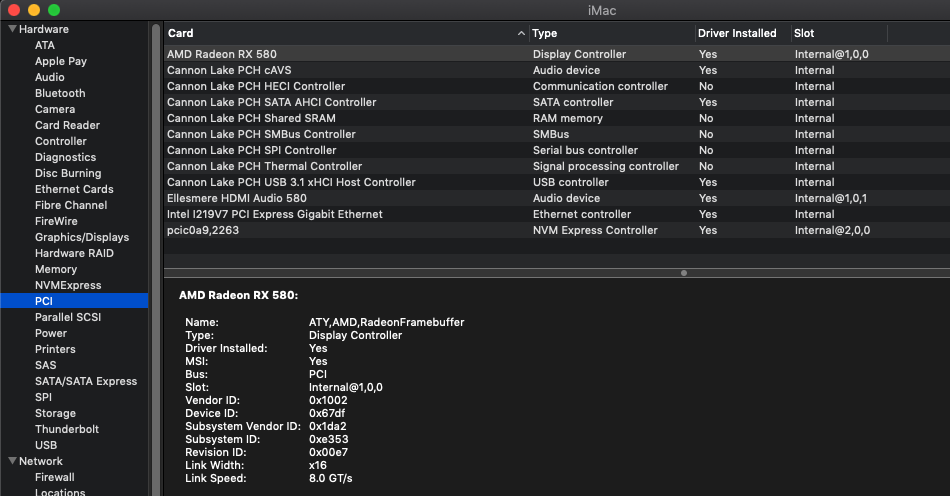Select Cannon Lake PCH SPI Controller row
Screen dimensions: 950x496
click(x=557, y=150)
